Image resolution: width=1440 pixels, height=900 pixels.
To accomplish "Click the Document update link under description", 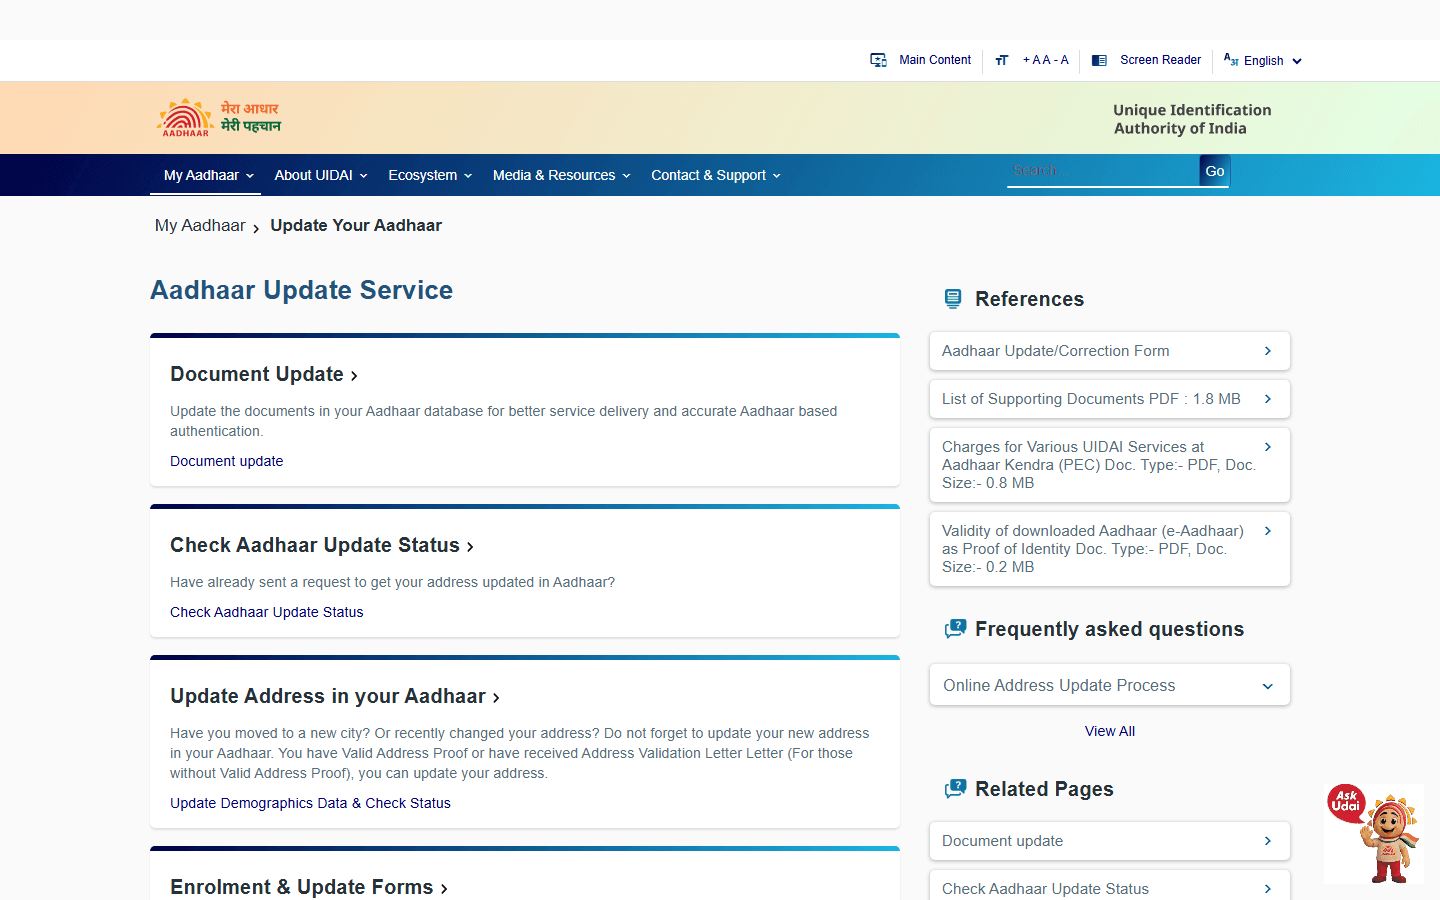I will point(226,461).
